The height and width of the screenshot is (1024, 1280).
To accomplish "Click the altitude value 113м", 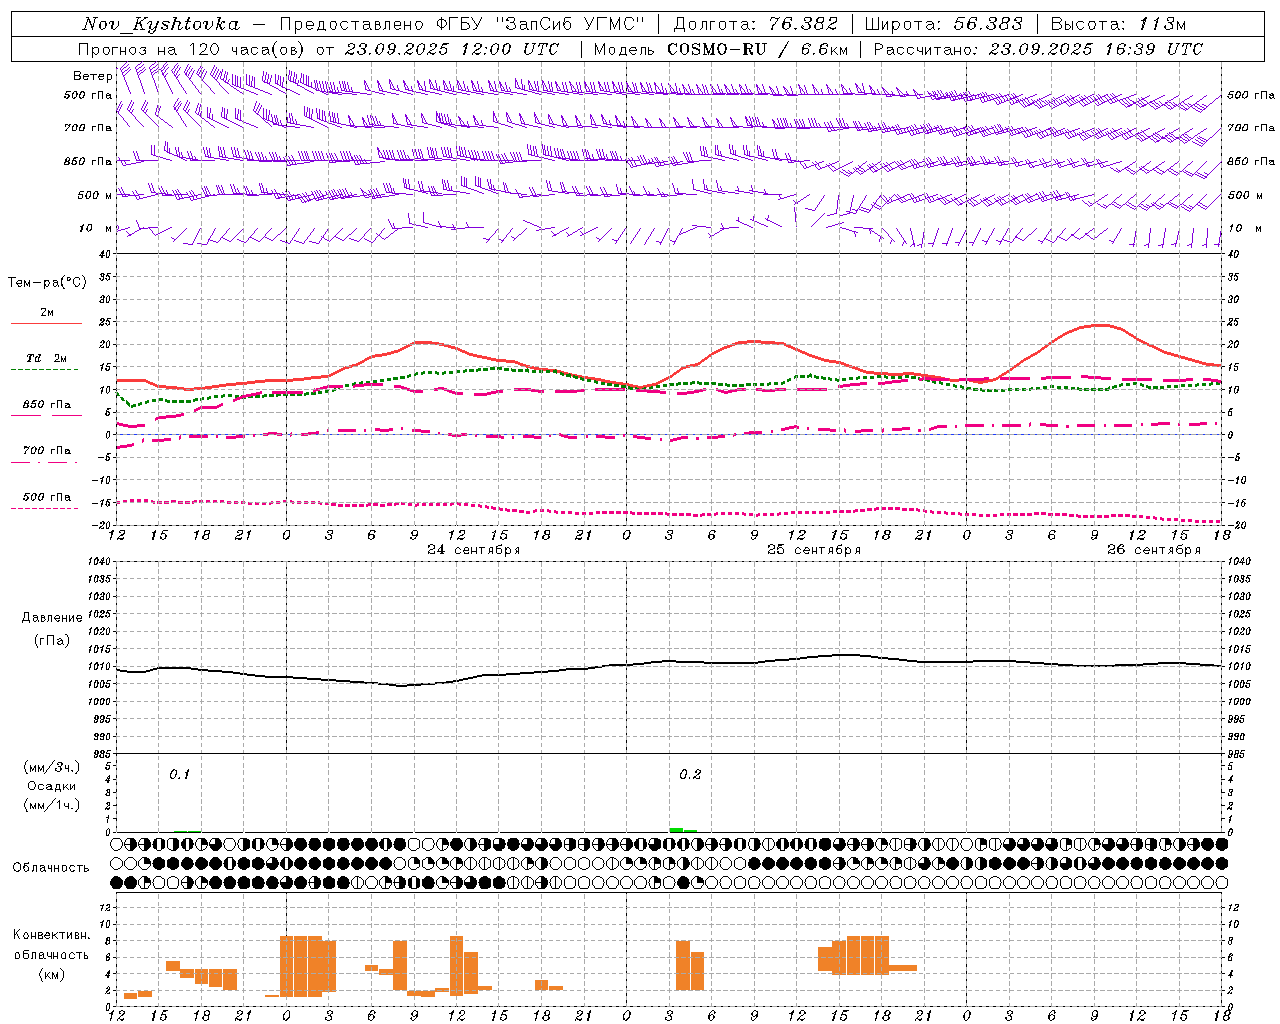I will [x=1162, y=24].
